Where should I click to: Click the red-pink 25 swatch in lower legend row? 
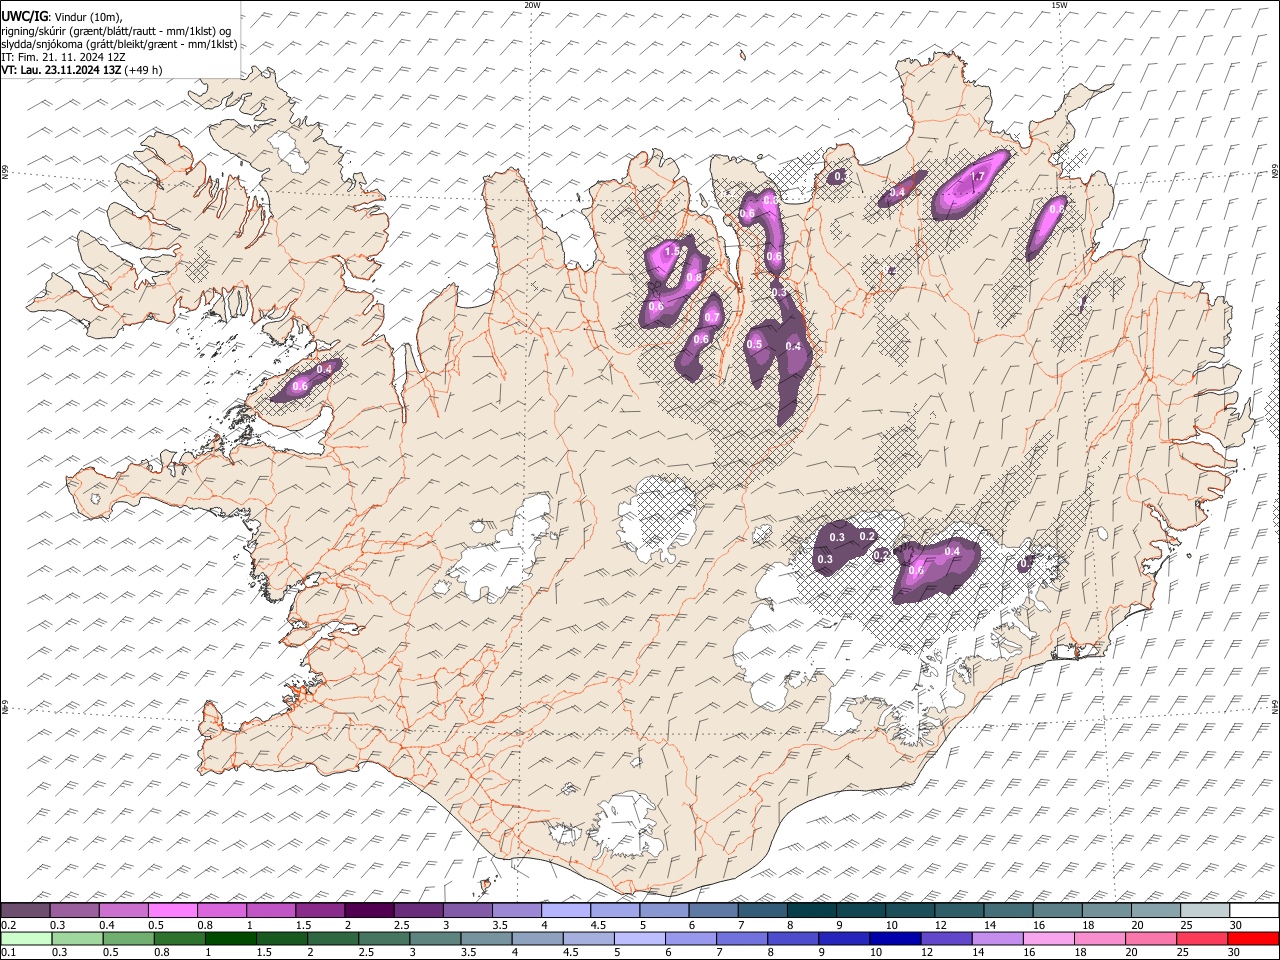tap(1202, 938)
